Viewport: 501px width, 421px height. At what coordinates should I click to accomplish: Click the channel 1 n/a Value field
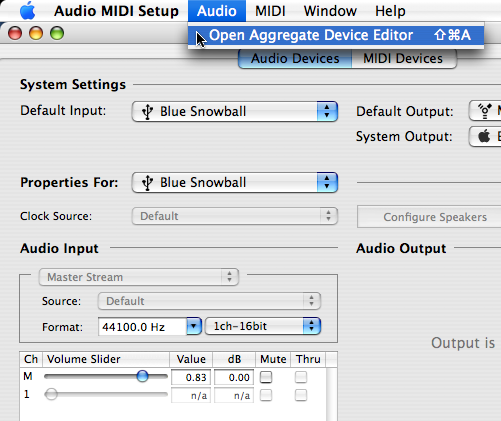coord(191,395)
